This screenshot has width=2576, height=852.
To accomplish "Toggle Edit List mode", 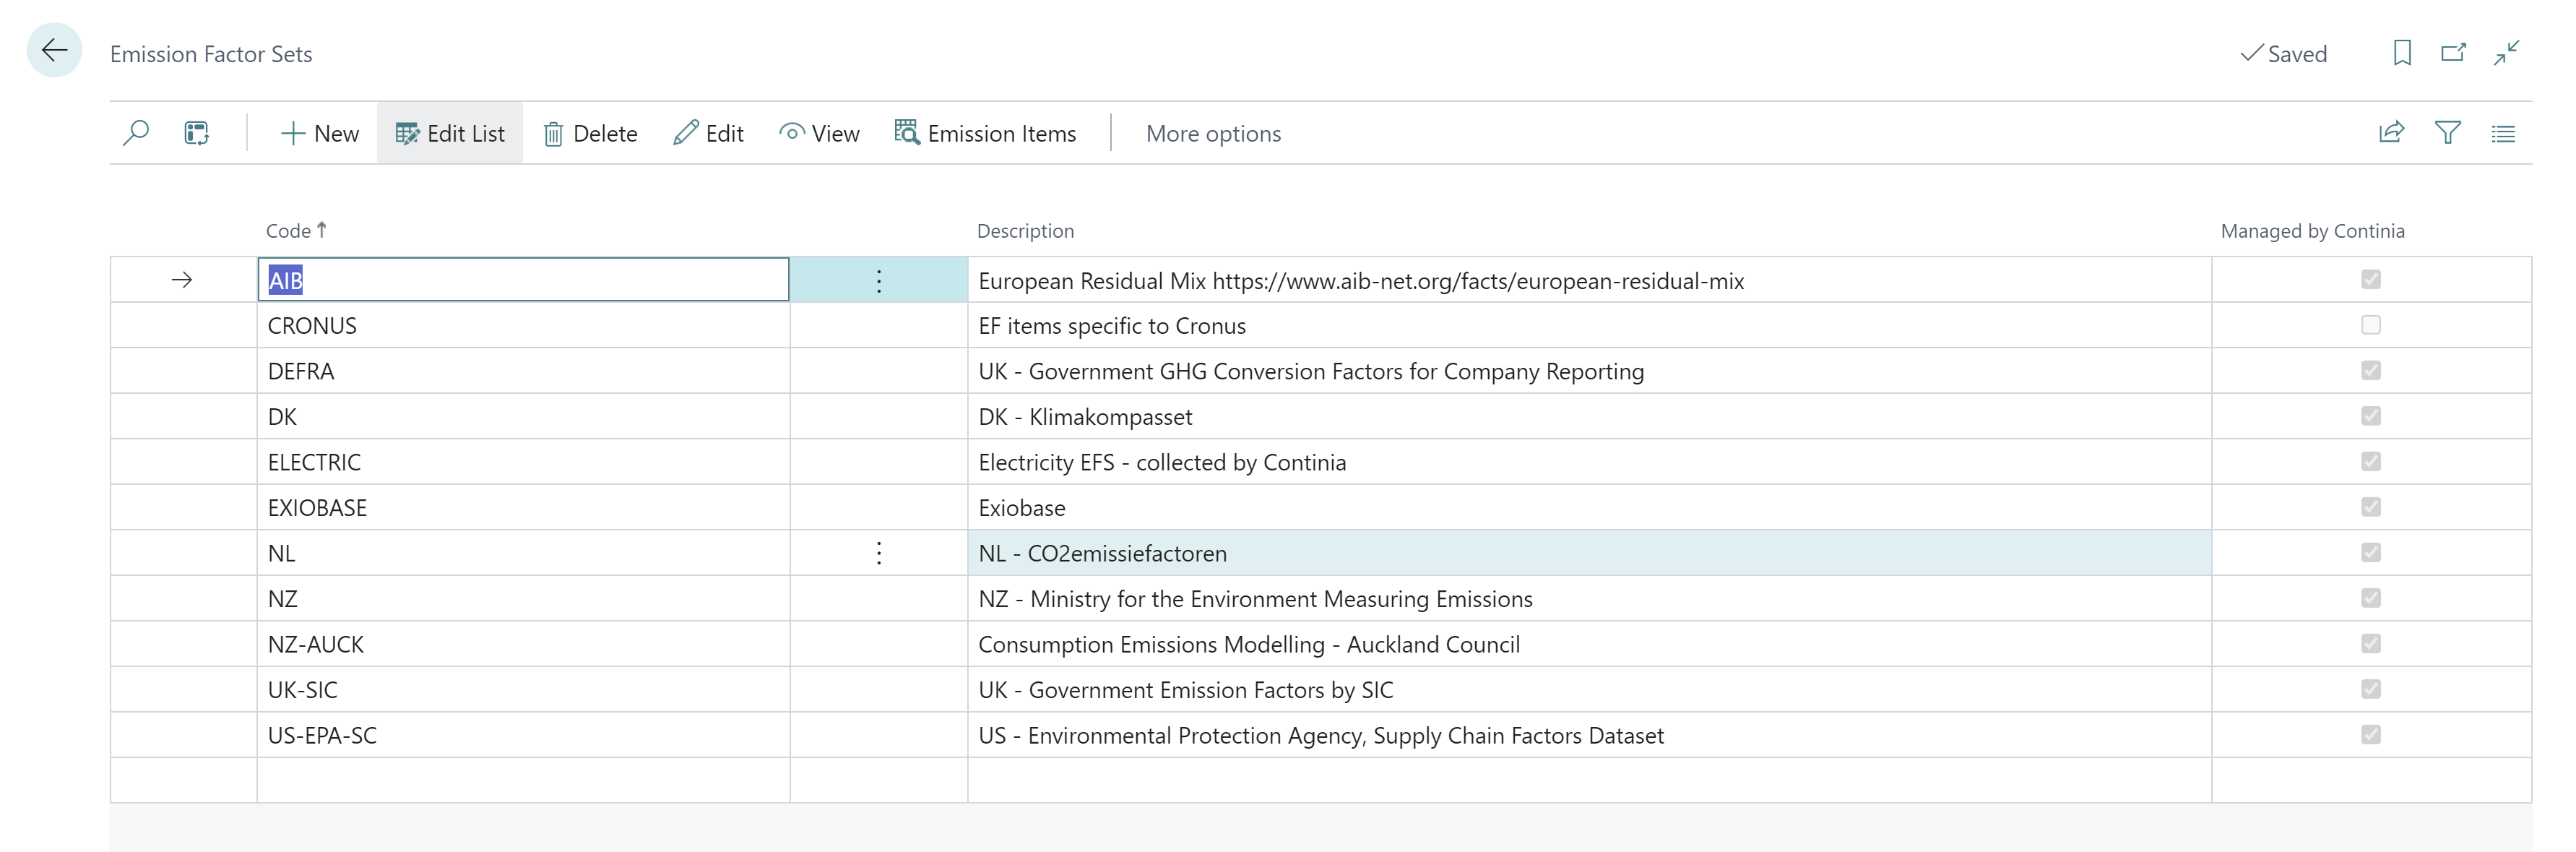I will (450, 133).
